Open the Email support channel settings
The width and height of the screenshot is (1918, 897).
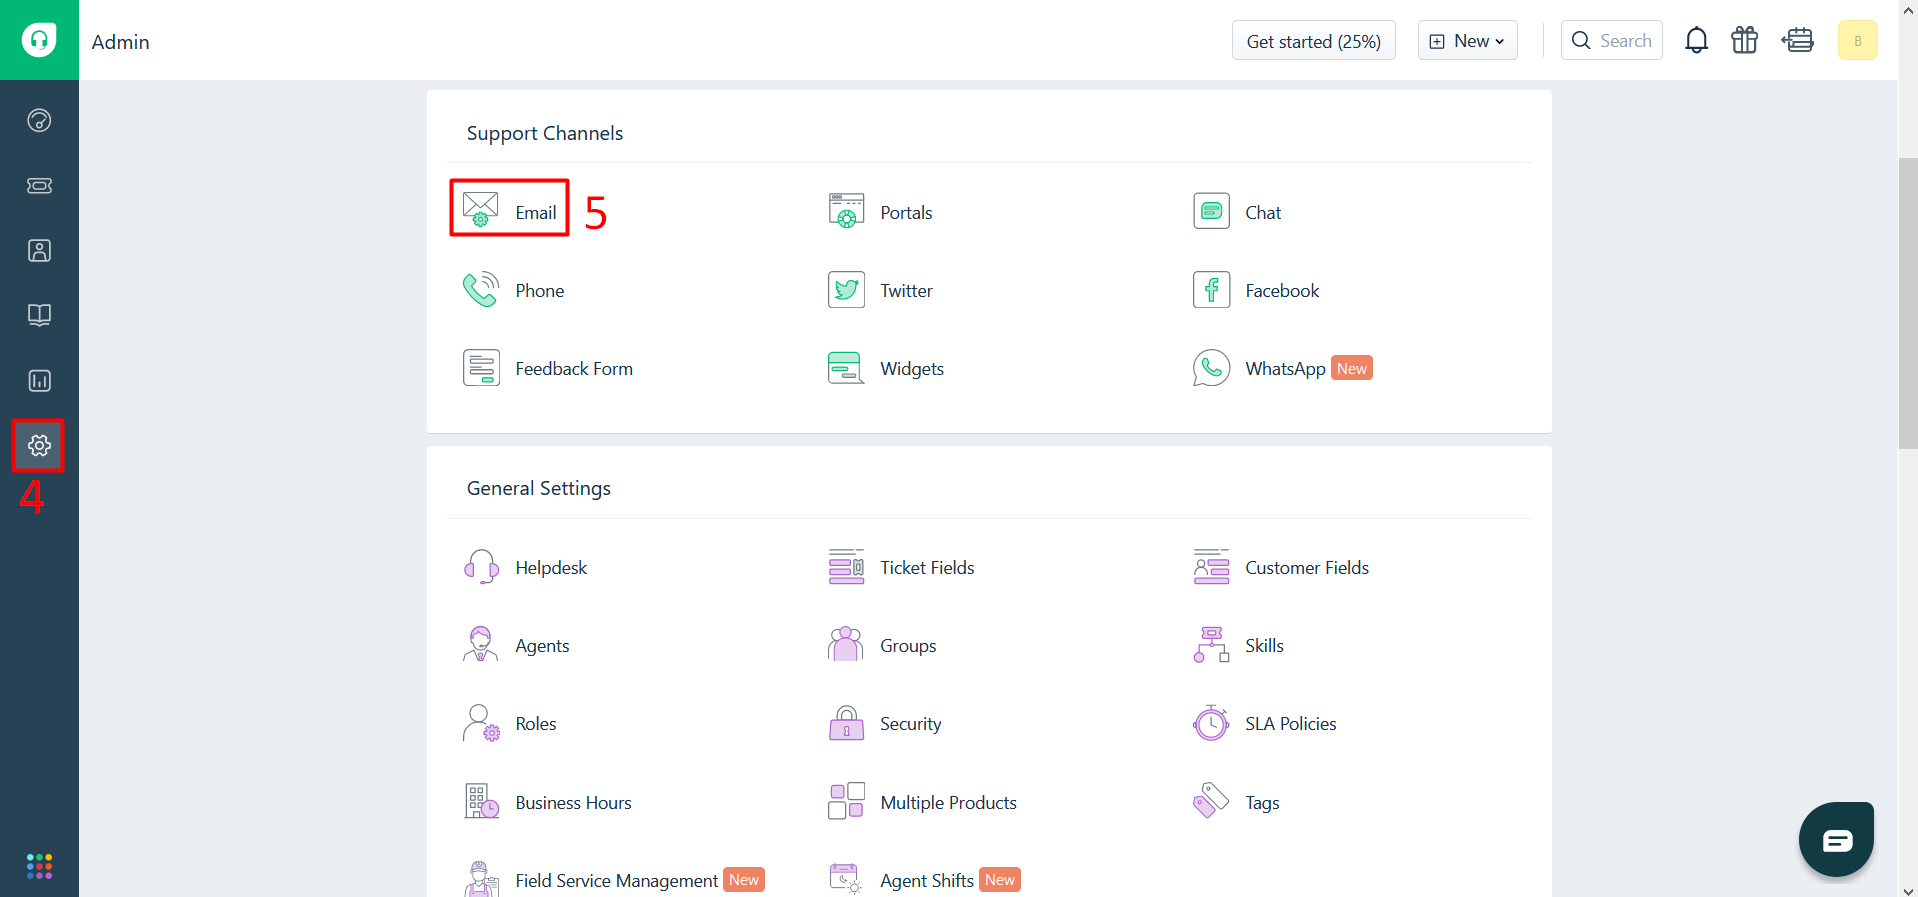click(x=510, y=210)
